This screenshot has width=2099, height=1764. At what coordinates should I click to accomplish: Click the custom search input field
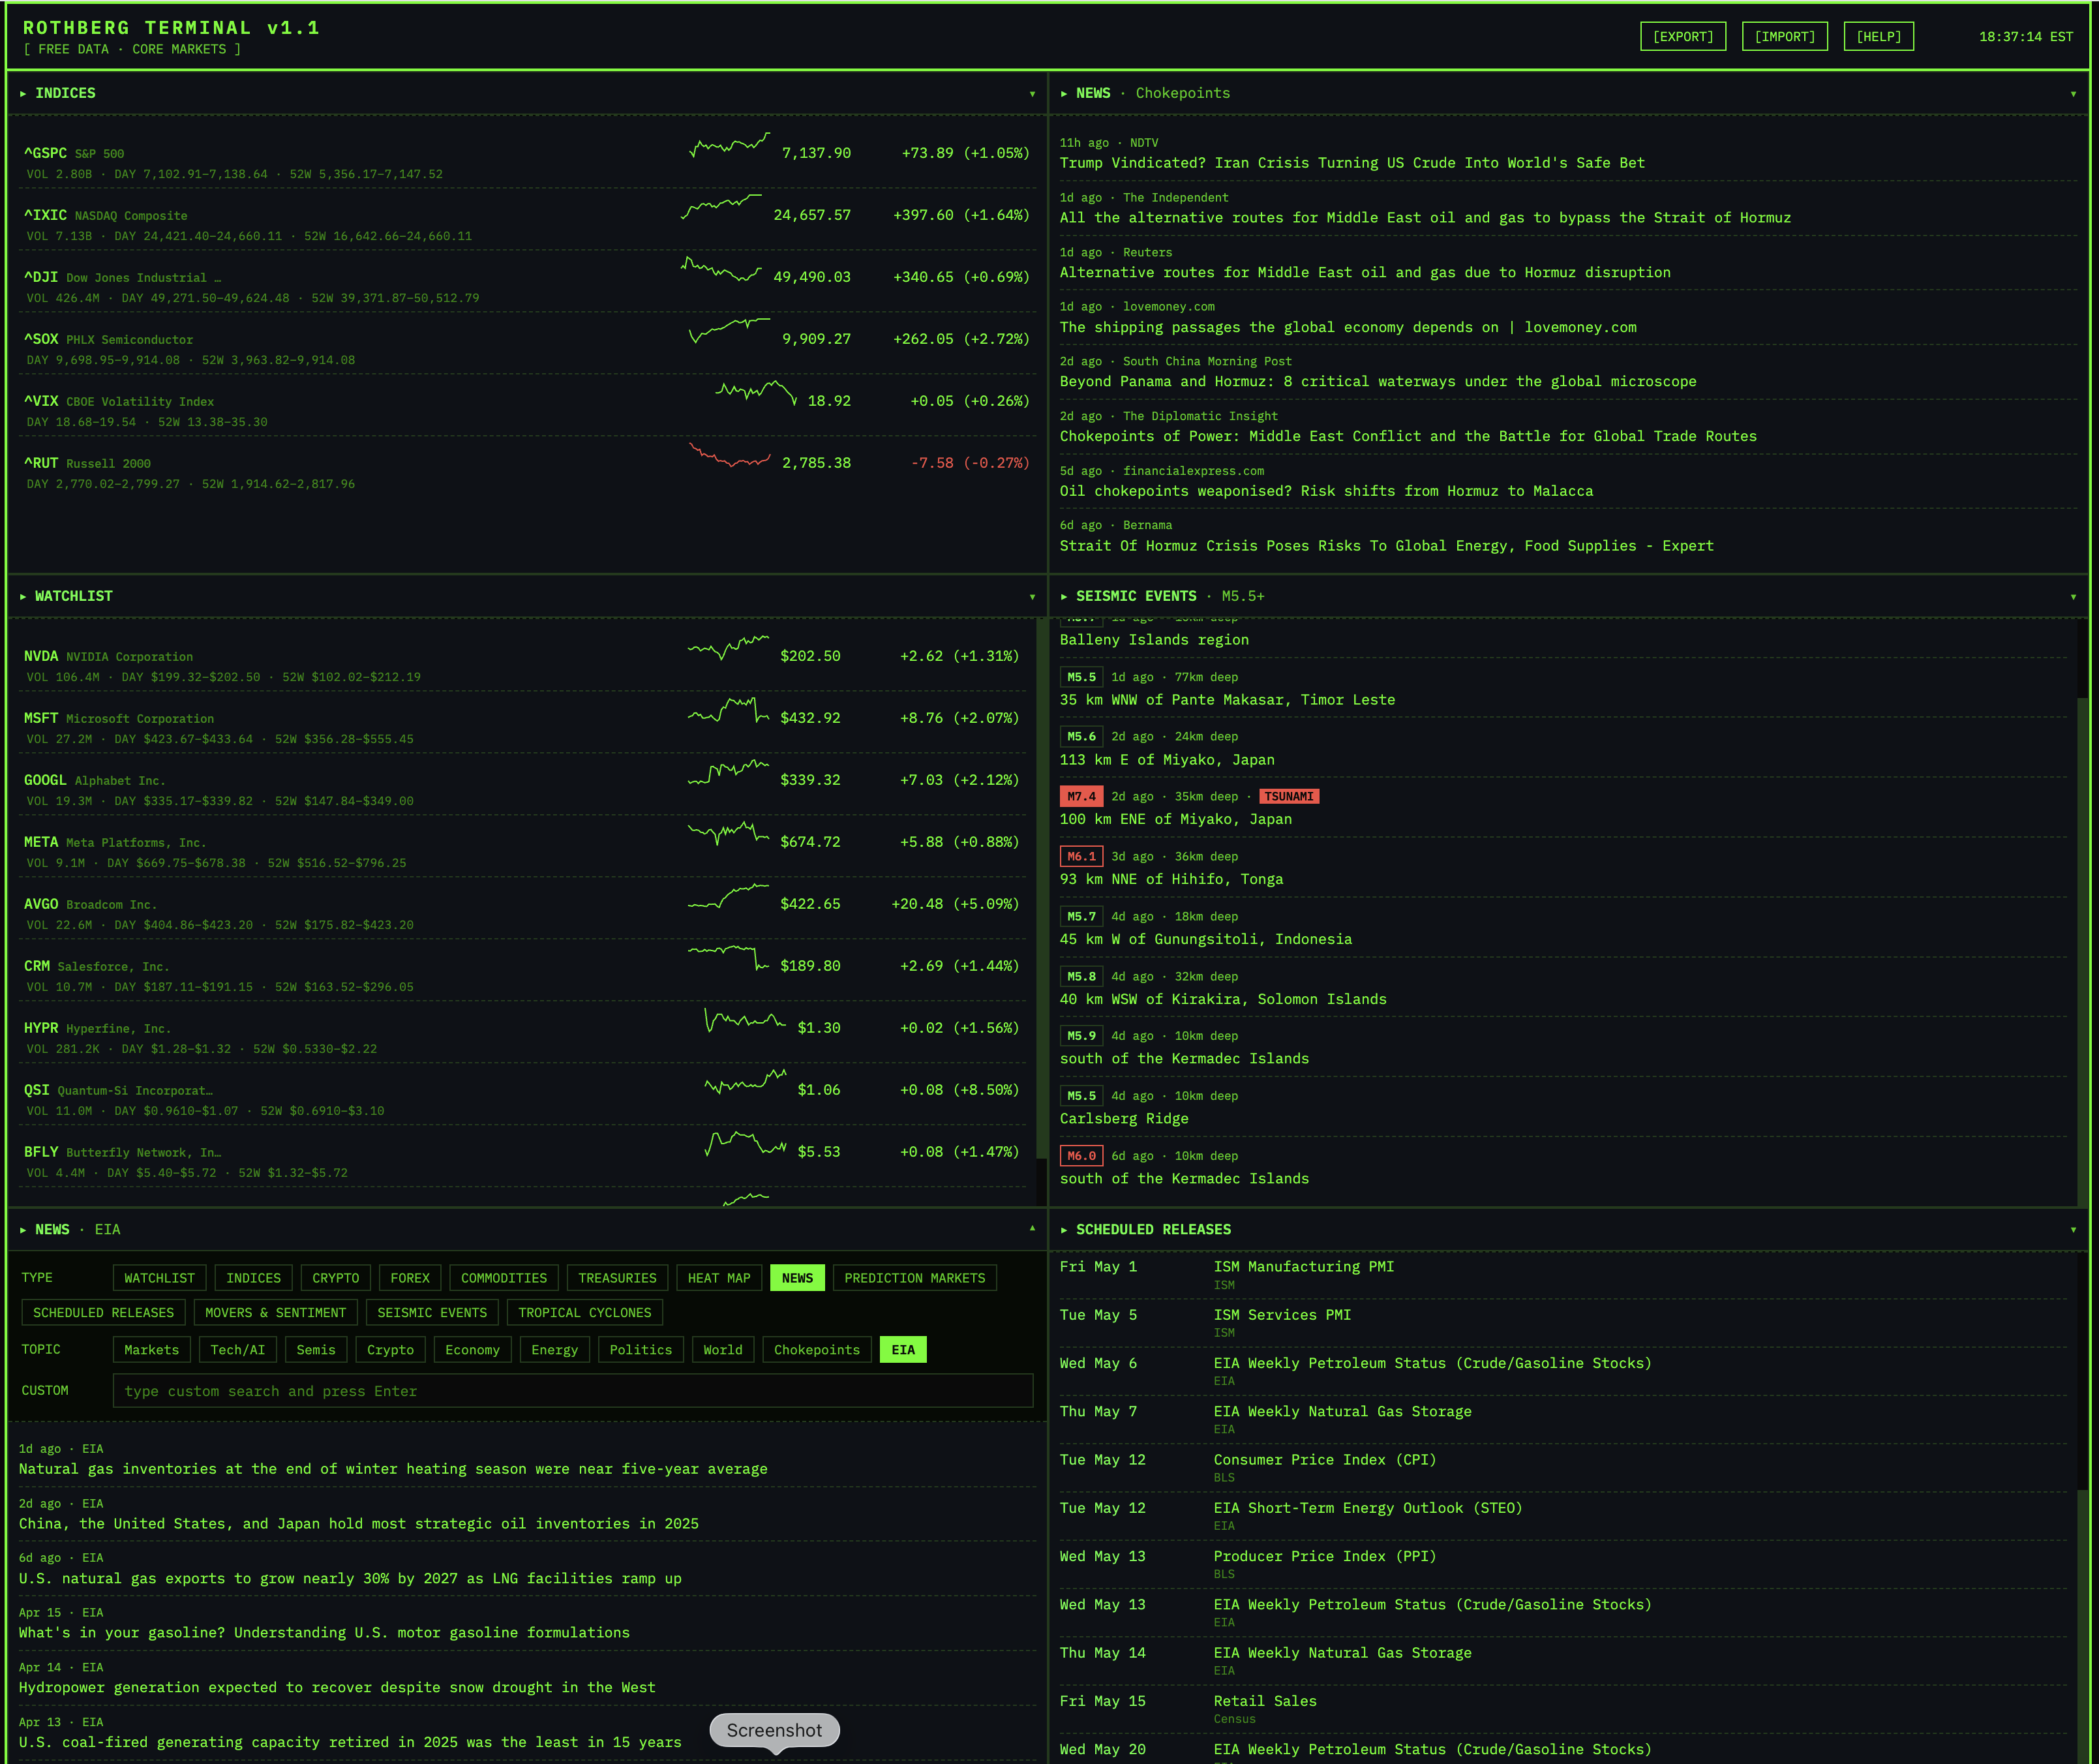click(573, 1391)
